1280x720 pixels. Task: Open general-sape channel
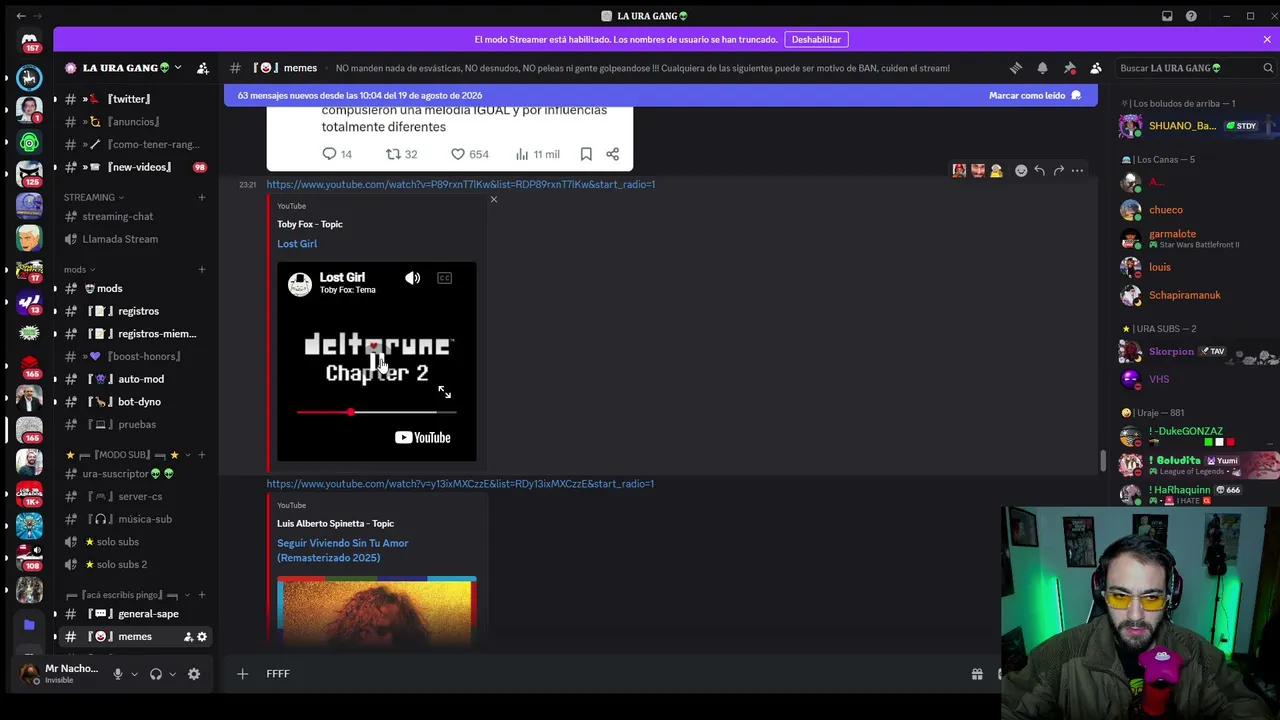point(134,614)
